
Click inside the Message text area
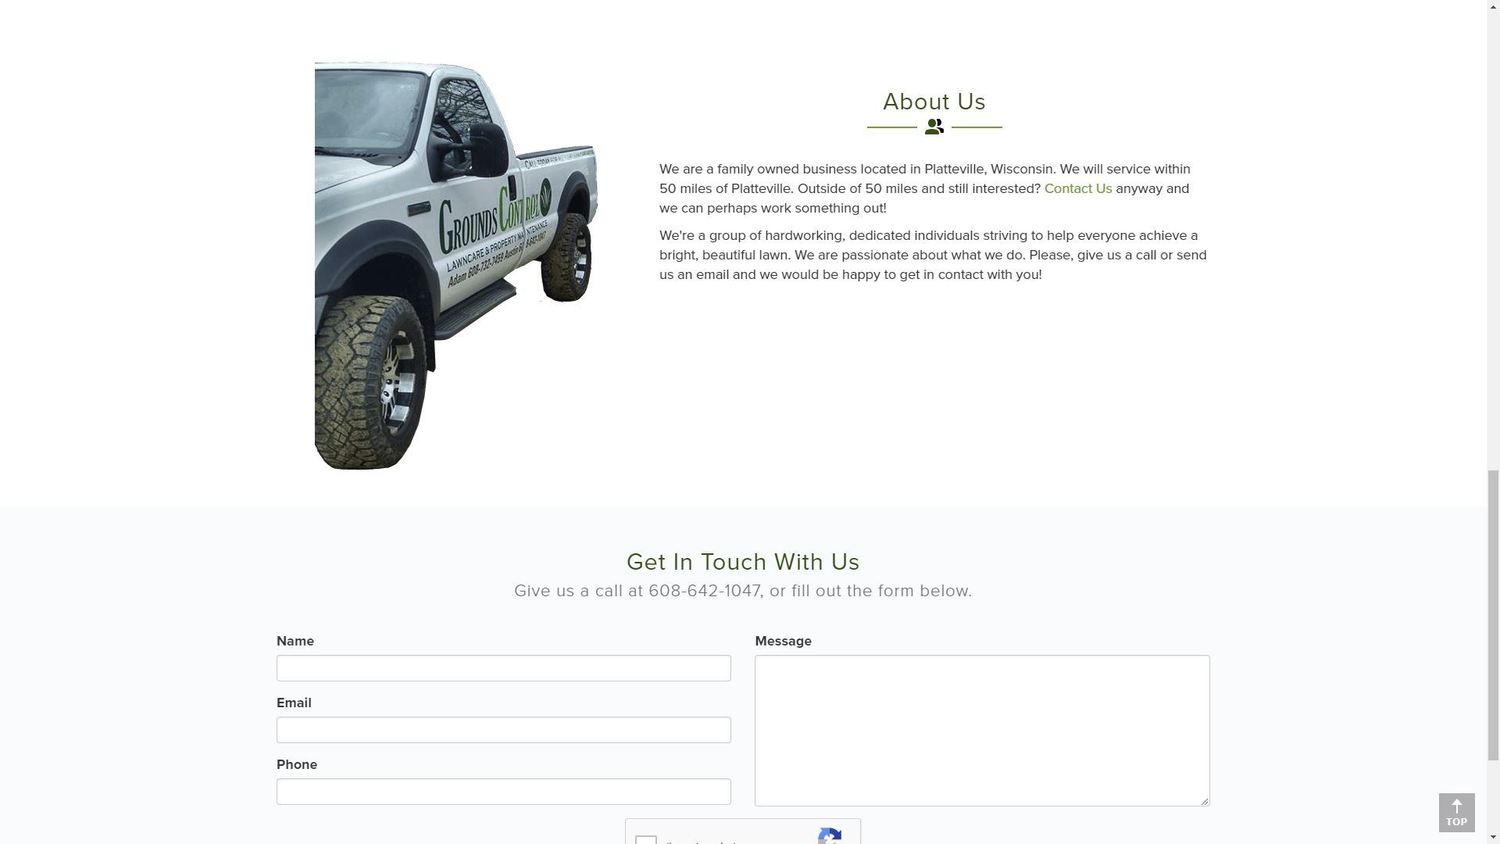pyautogui.click(x=982, y=731)
